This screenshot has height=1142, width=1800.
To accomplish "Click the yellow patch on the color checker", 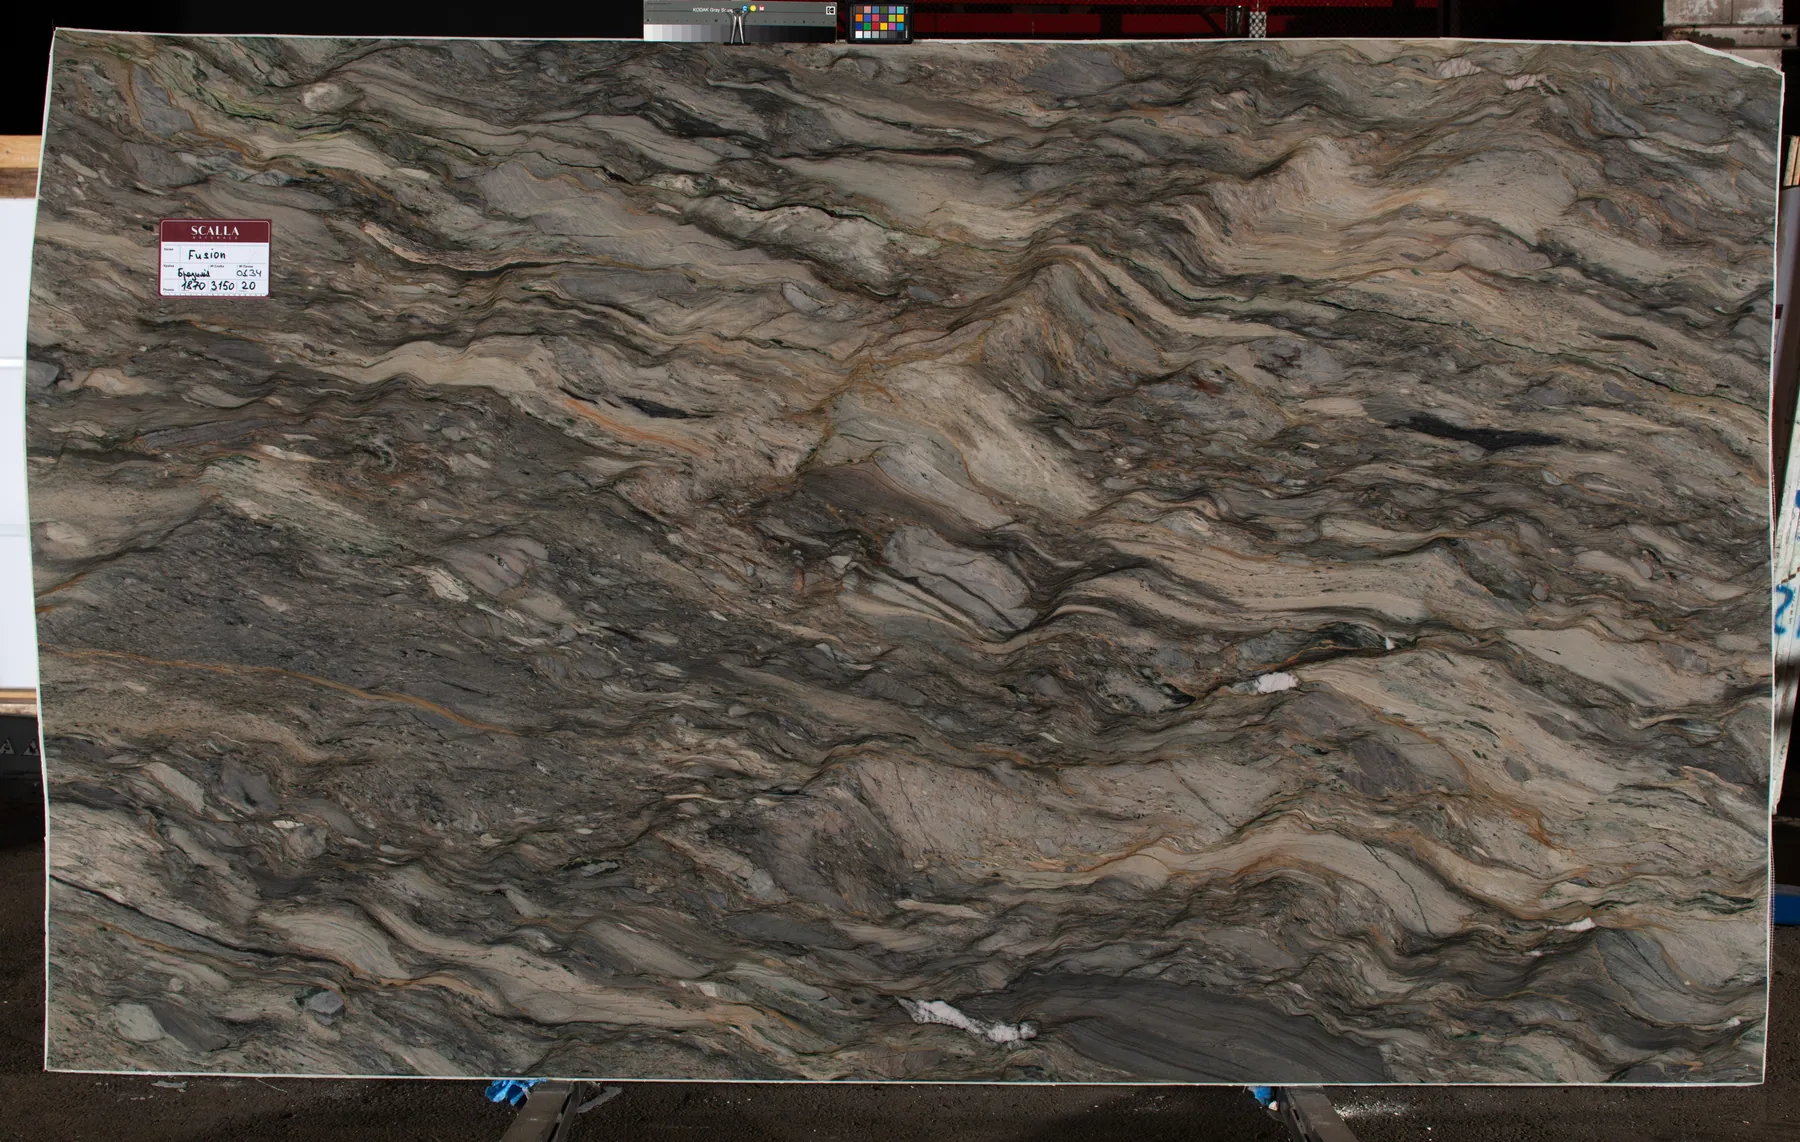I will click(x=883, y=26).
